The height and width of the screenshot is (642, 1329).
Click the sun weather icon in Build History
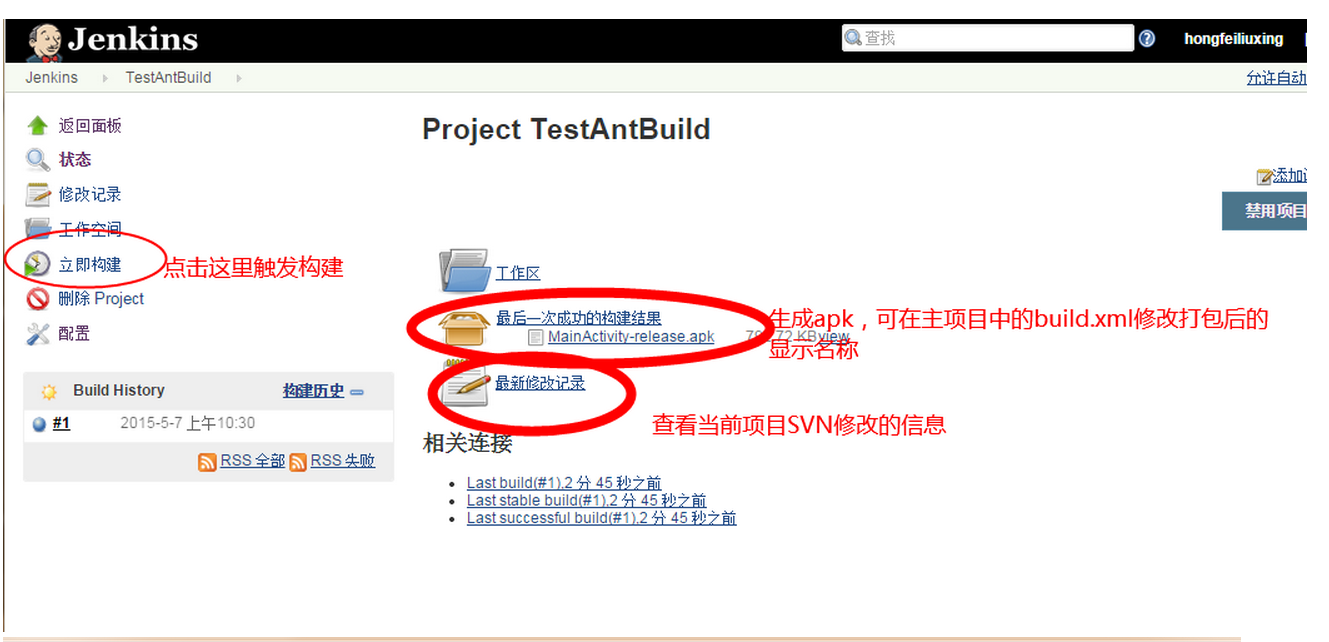(49, 392)
